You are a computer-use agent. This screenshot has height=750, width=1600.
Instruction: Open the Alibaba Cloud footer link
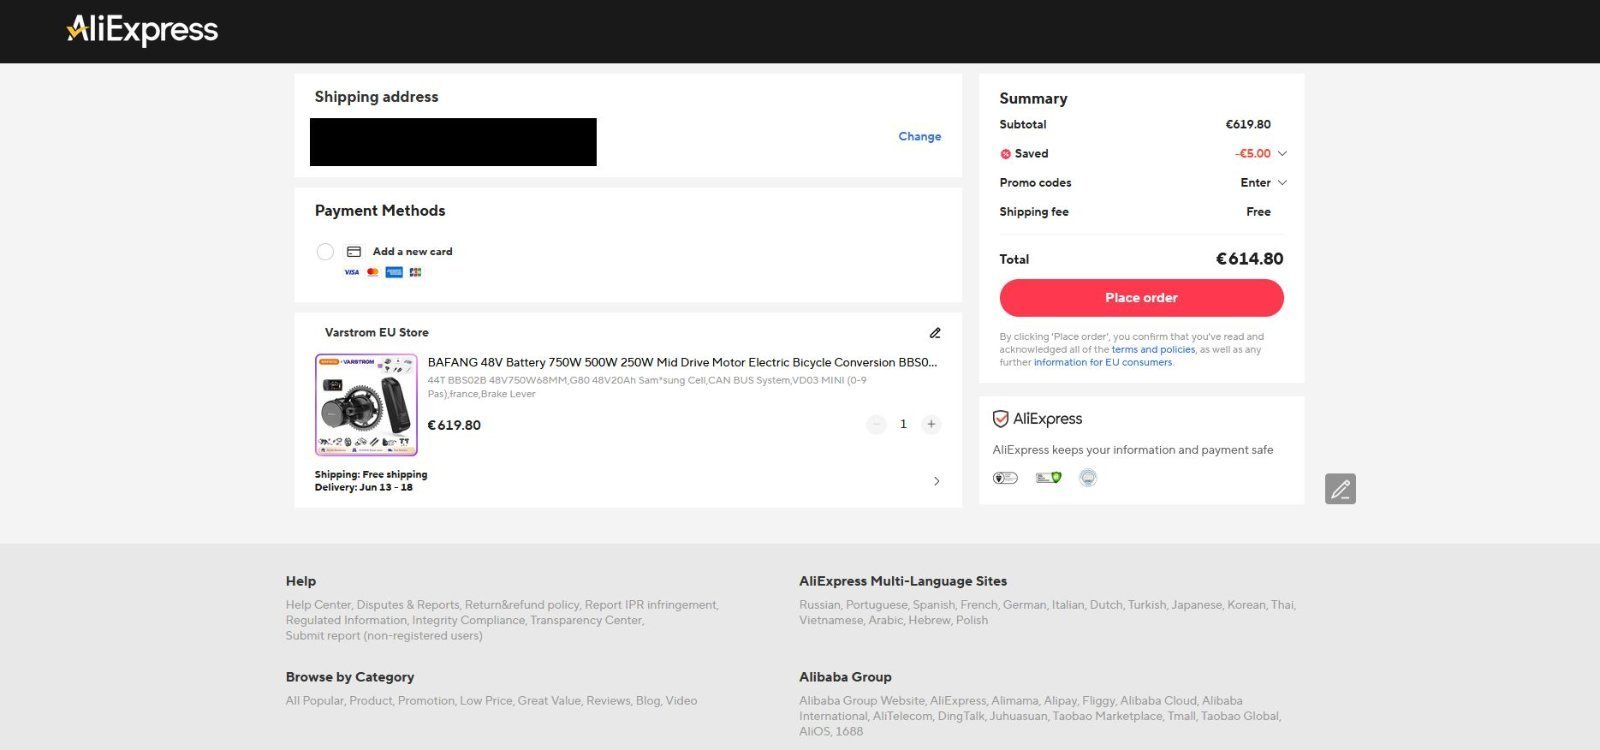tap(1158, 701)
